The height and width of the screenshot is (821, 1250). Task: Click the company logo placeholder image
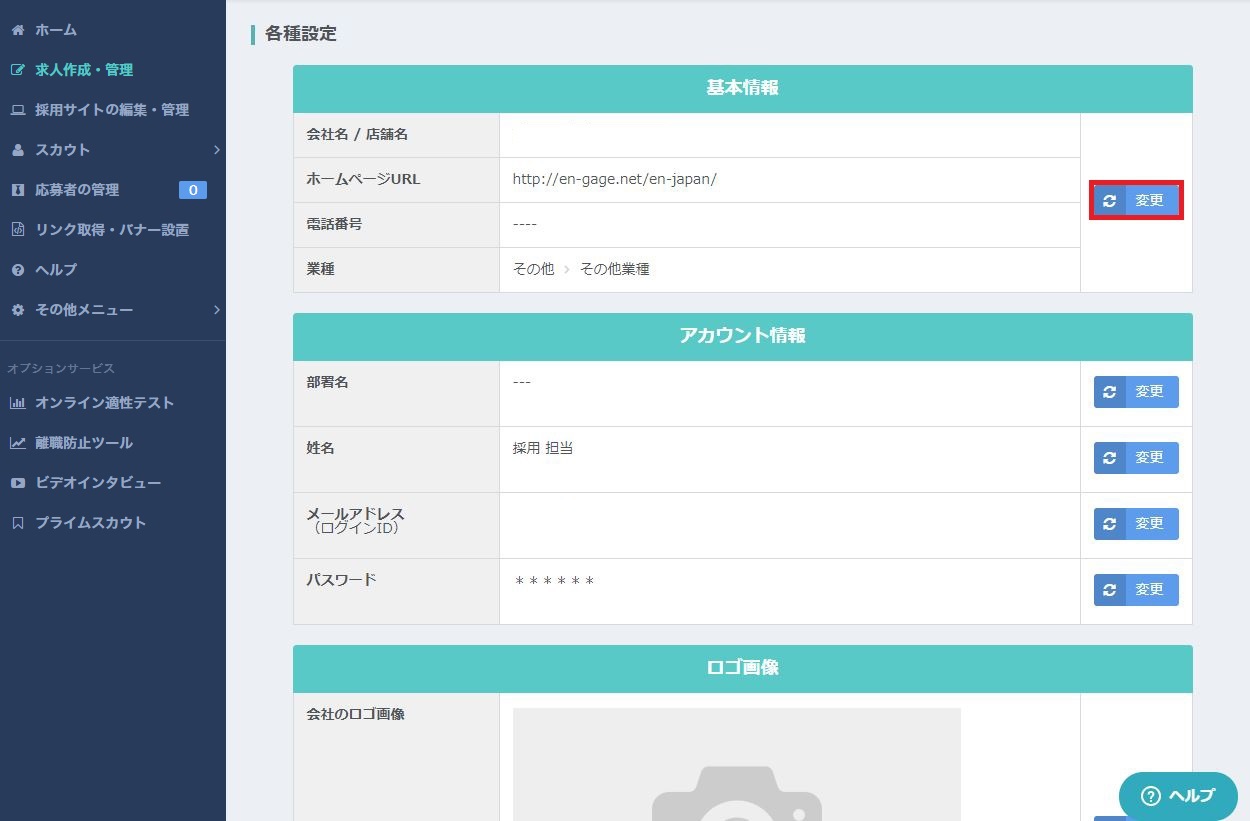(x=737, y=764)
